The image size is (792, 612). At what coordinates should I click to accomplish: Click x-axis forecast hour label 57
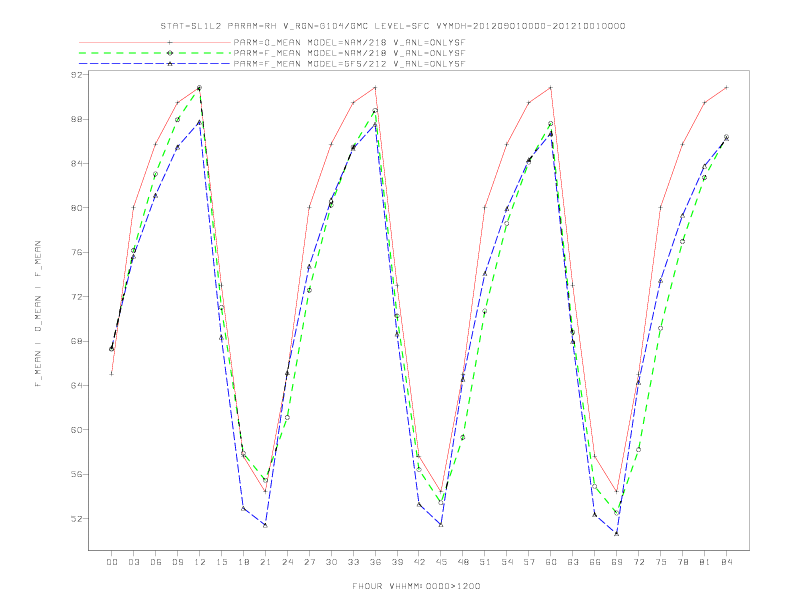tap(529, 562)
